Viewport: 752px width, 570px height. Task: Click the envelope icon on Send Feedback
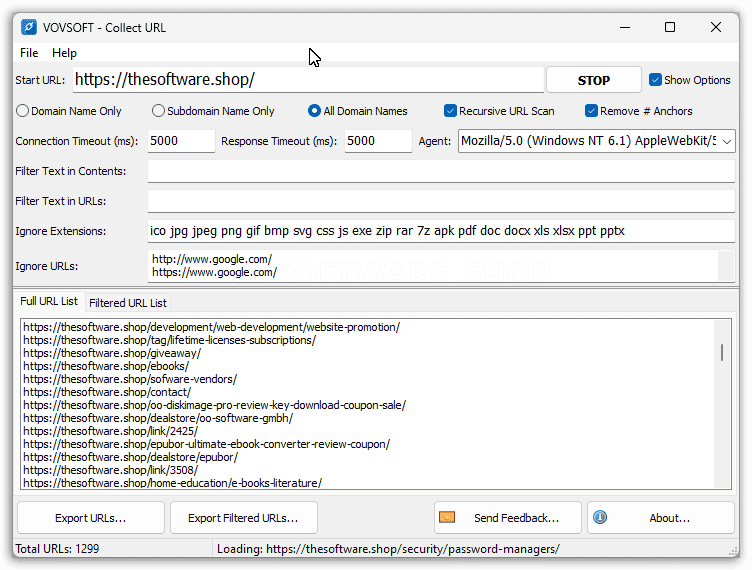click(447, 517)
